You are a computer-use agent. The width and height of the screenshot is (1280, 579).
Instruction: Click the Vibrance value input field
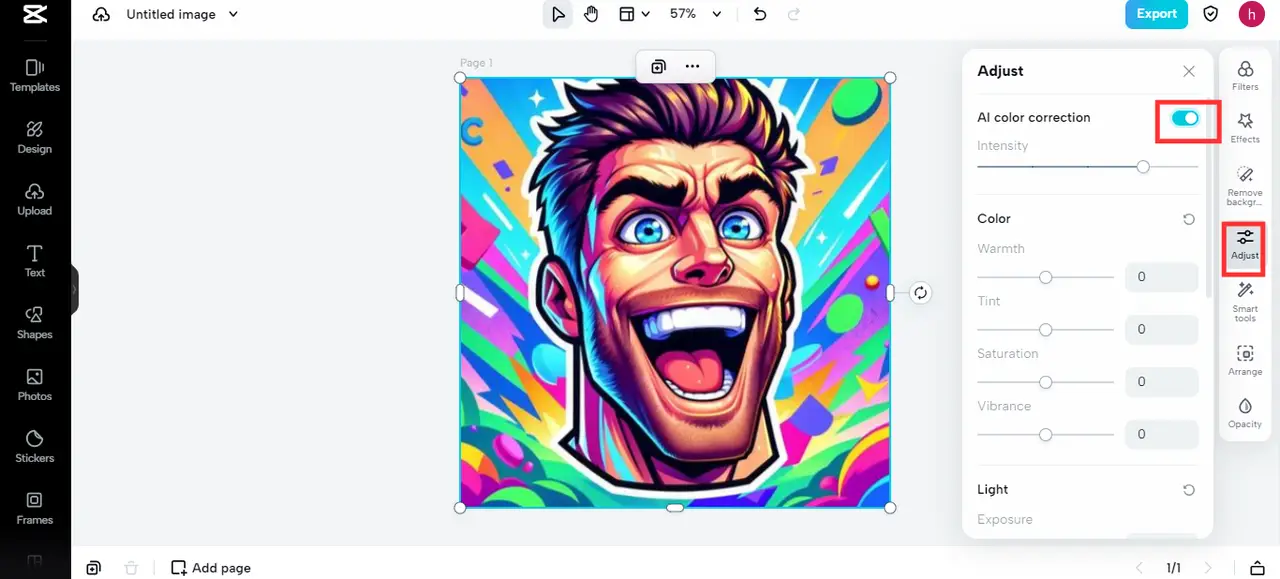(x=1162, y=434)
